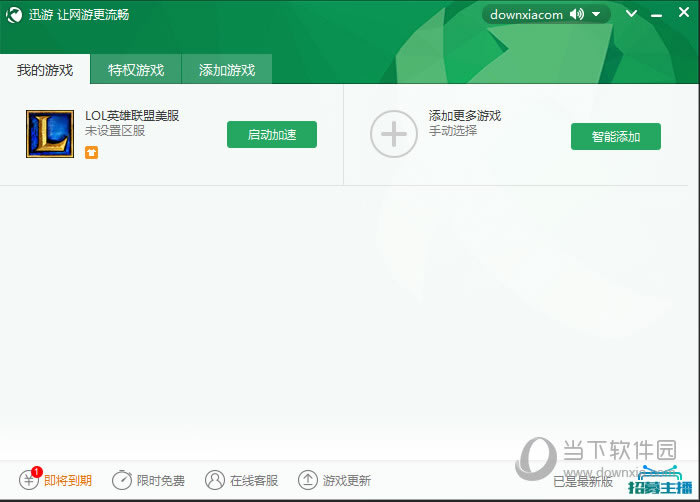Click the orange shirt badge under LOL
Image resolution: width=700 pixels, height=502 pixels.
(x=92, y=153)
